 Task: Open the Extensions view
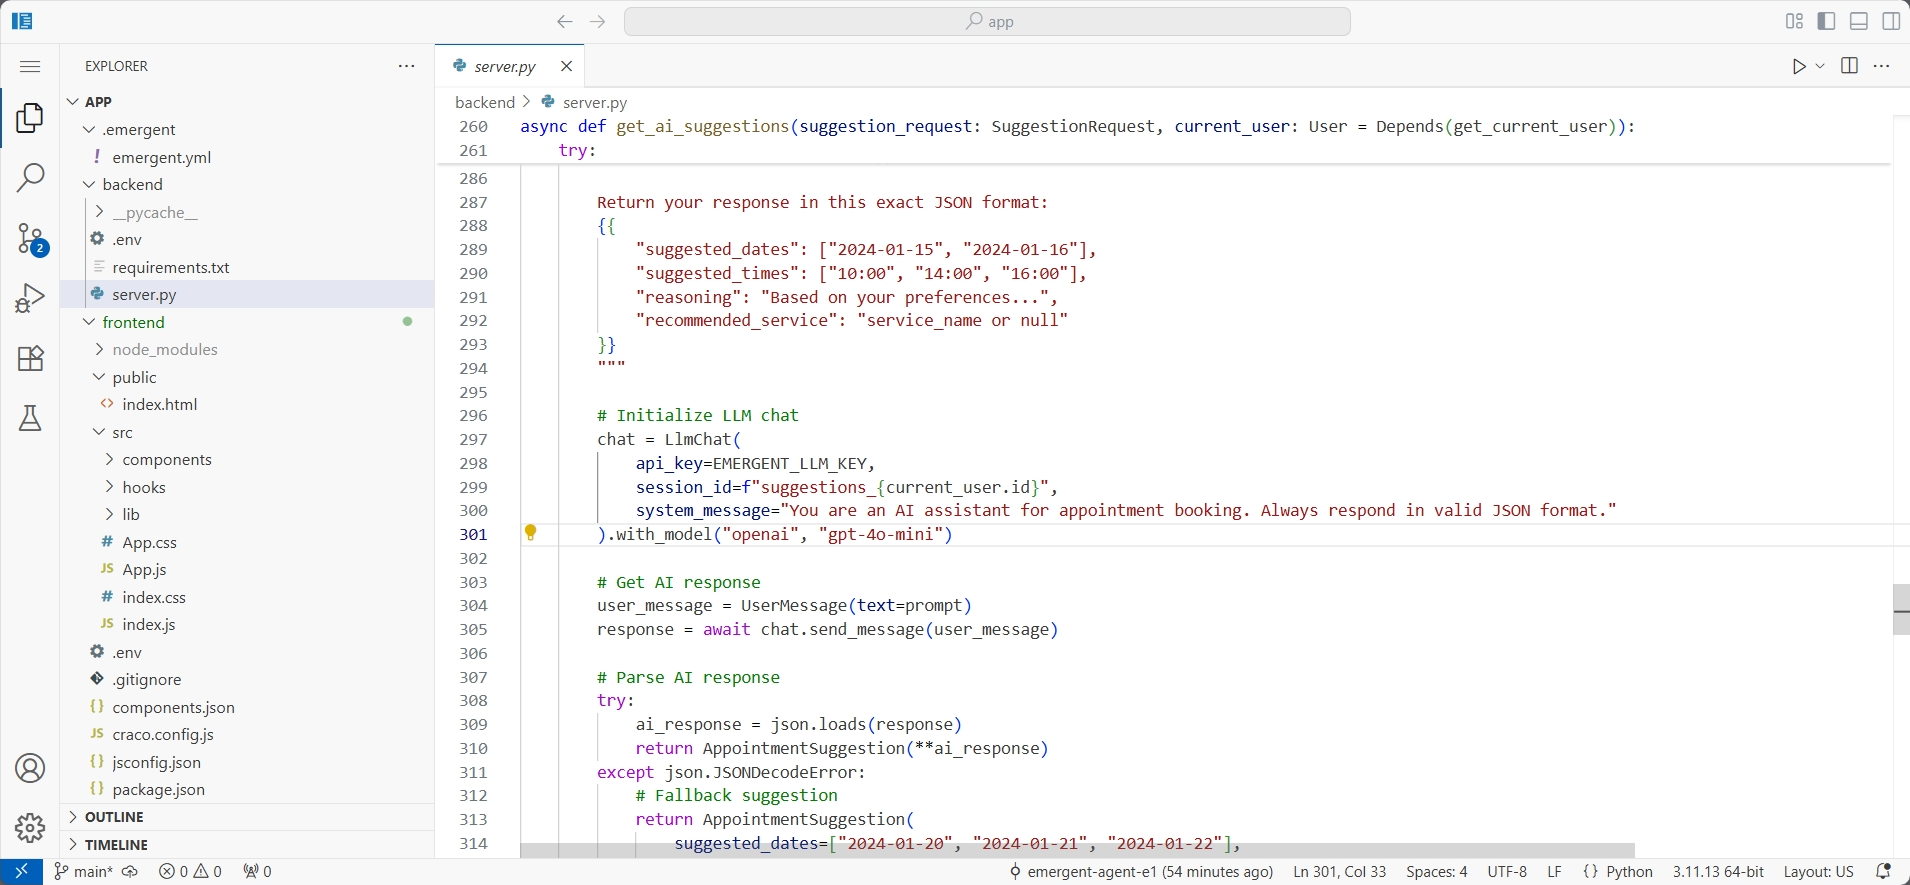(30, 358)
